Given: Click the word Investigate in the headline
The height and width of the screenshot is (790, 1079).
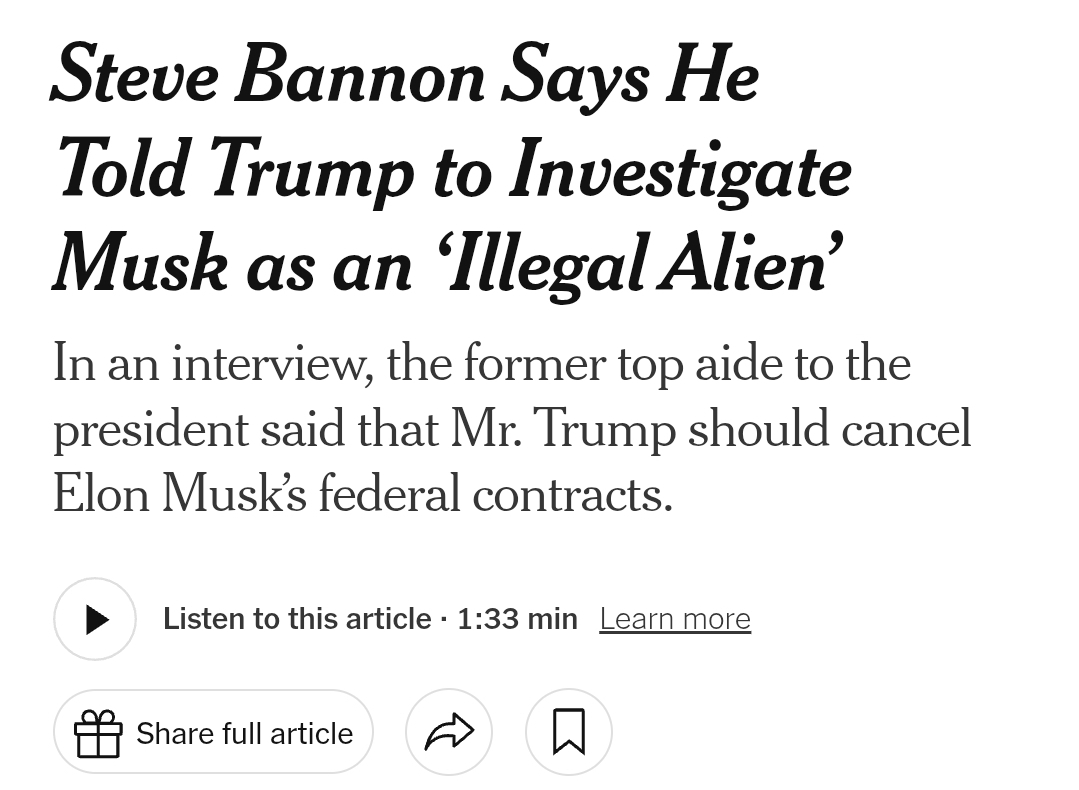Looking at the screenshot, I should coord(680,170).
